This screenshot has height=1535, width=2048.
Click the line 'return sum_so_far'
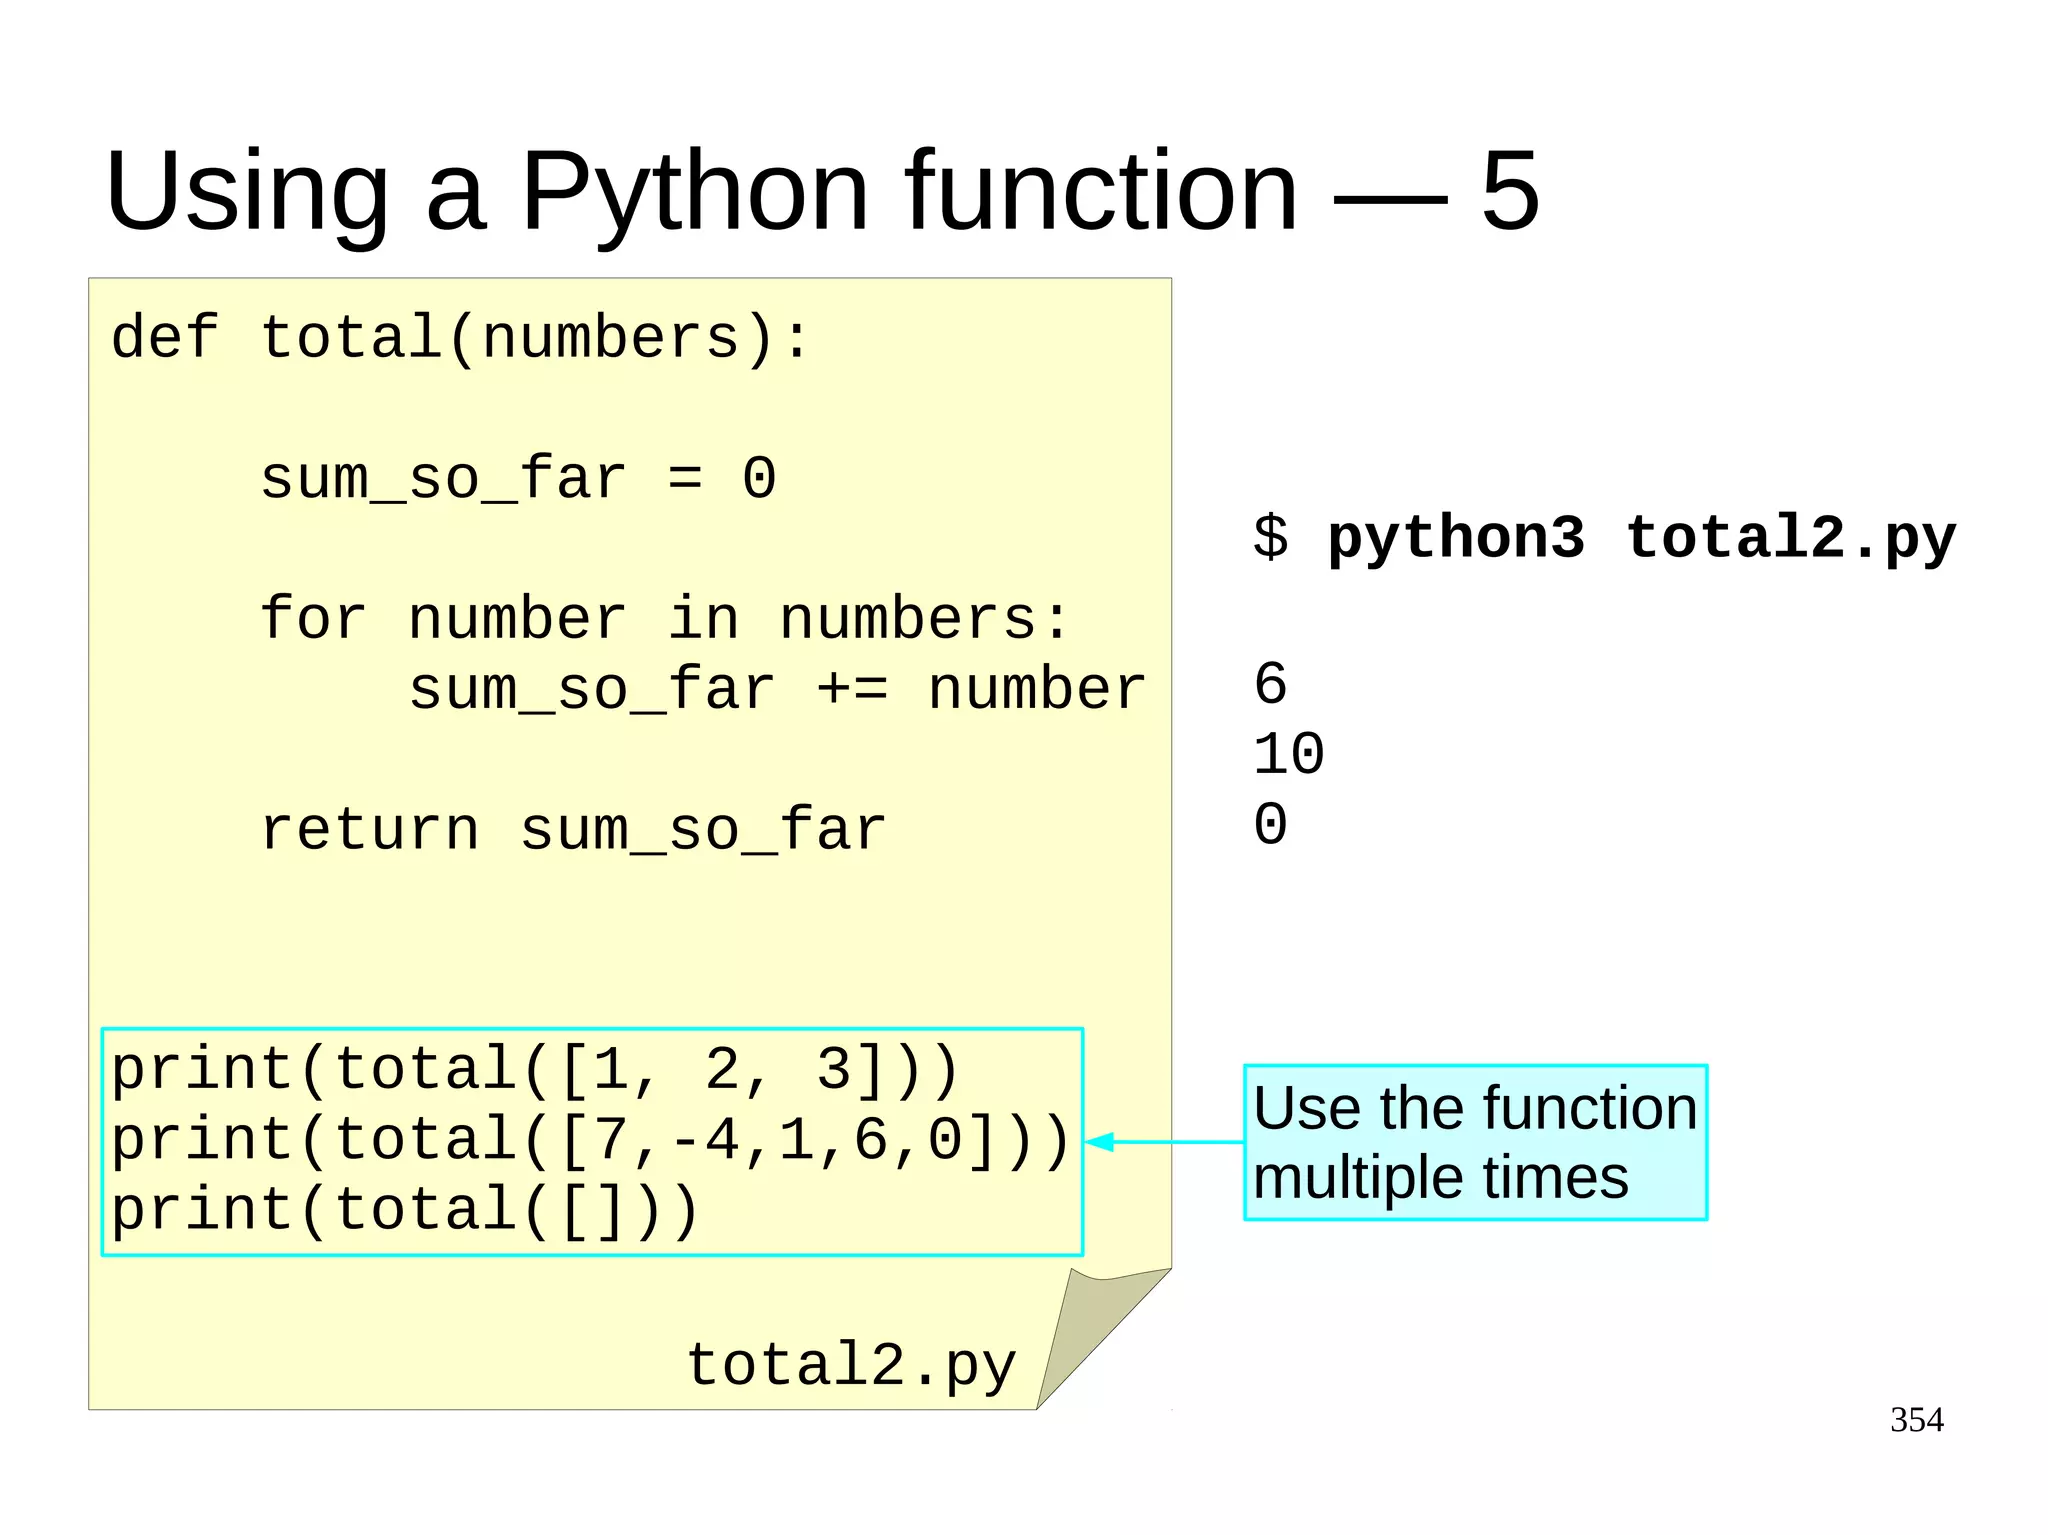(573, 830)
